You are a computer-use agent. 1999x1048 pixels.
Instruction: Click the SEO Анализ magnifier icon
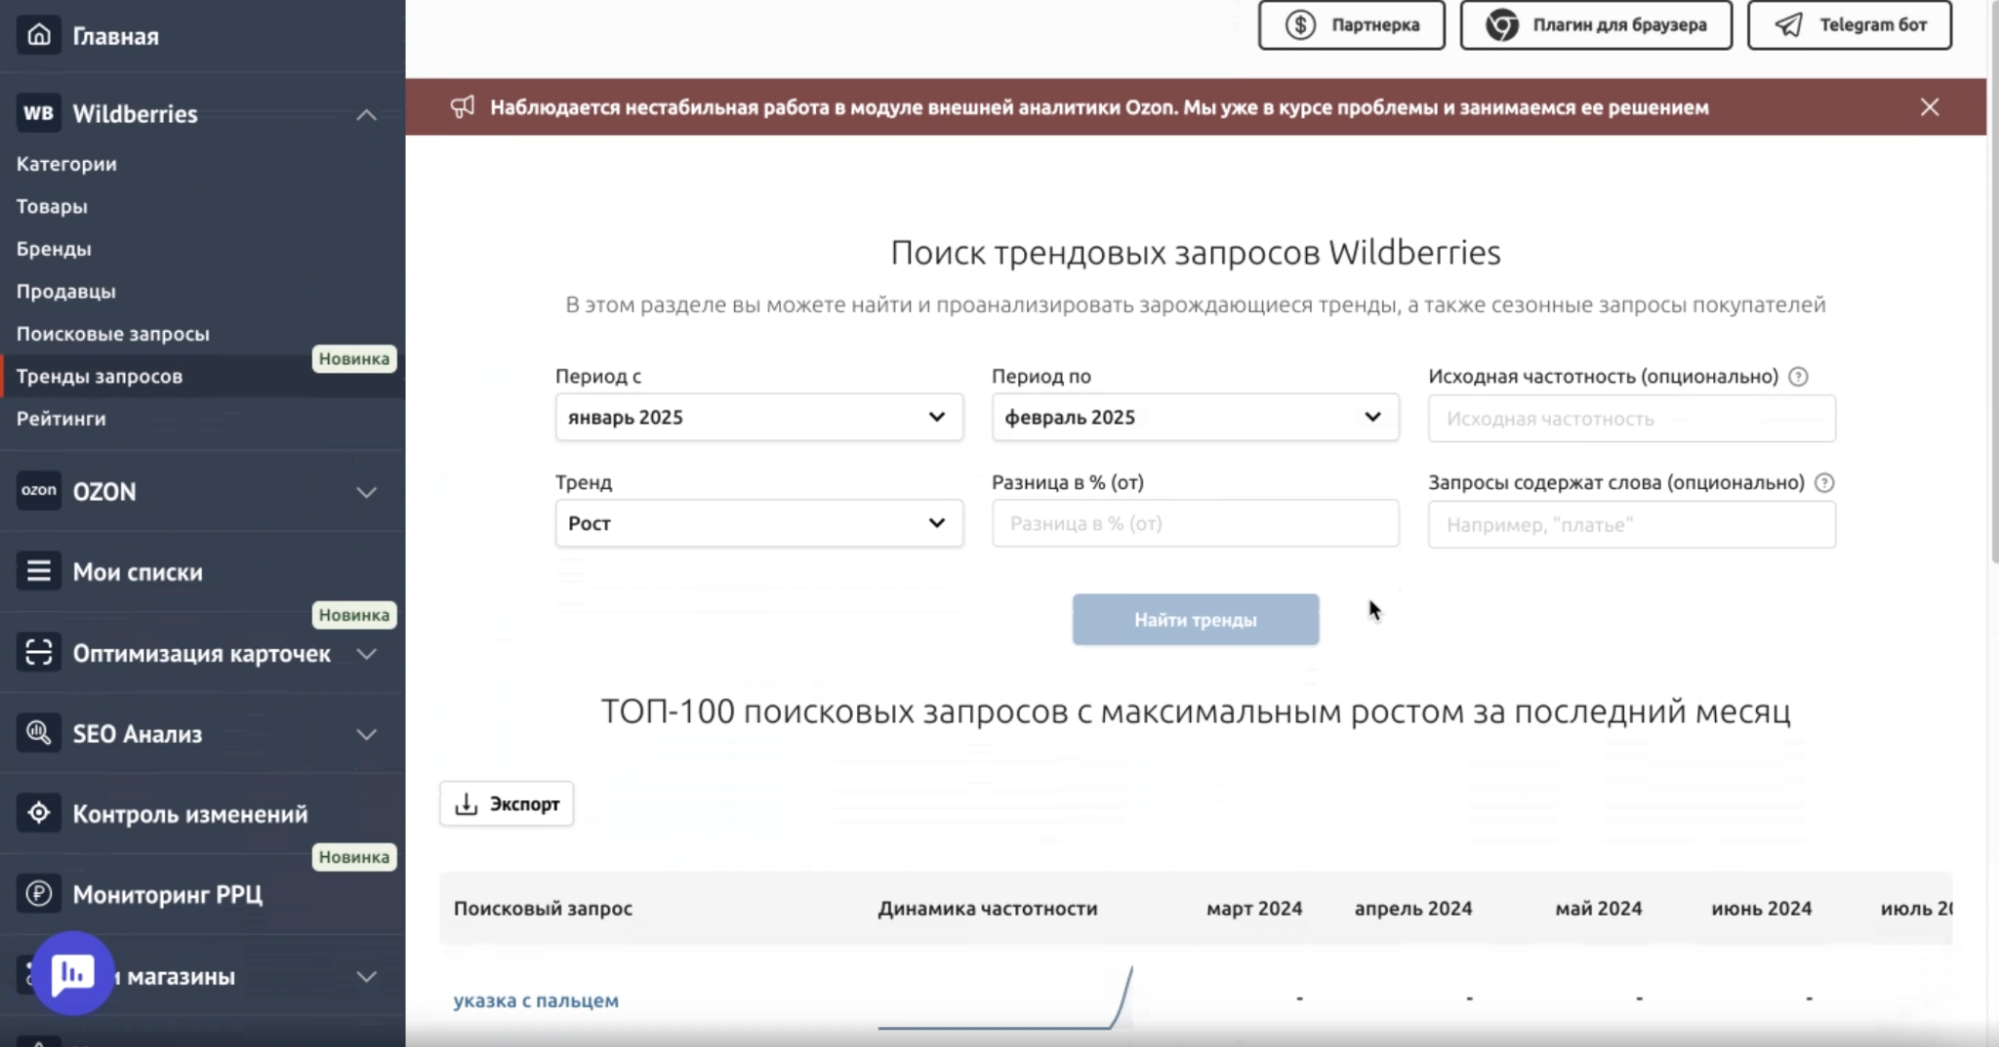[x=38, y=733]
